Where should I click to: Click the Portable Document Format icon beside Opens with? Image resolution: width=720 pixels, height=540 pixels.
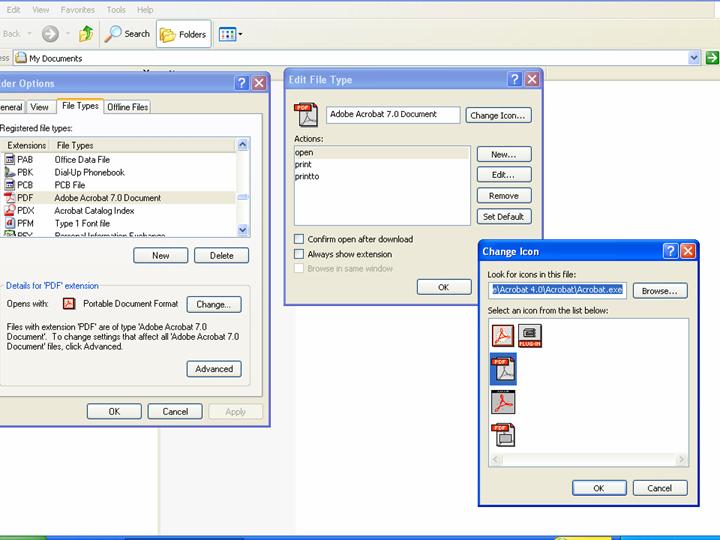[x=69, y=304]
